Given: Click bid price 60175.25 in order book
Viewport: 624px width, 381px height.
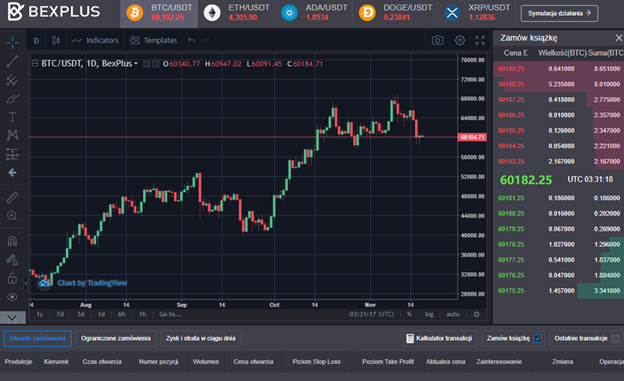Looking at the screenshot, I should (x=511, y=291).
